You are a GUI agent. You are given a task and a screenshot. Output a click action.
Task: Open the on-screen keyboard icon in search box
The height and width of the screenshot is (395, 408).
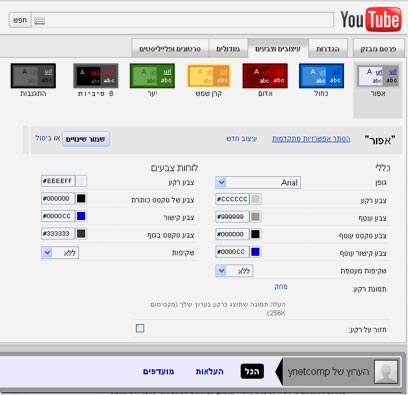click(x=39, y=21)
